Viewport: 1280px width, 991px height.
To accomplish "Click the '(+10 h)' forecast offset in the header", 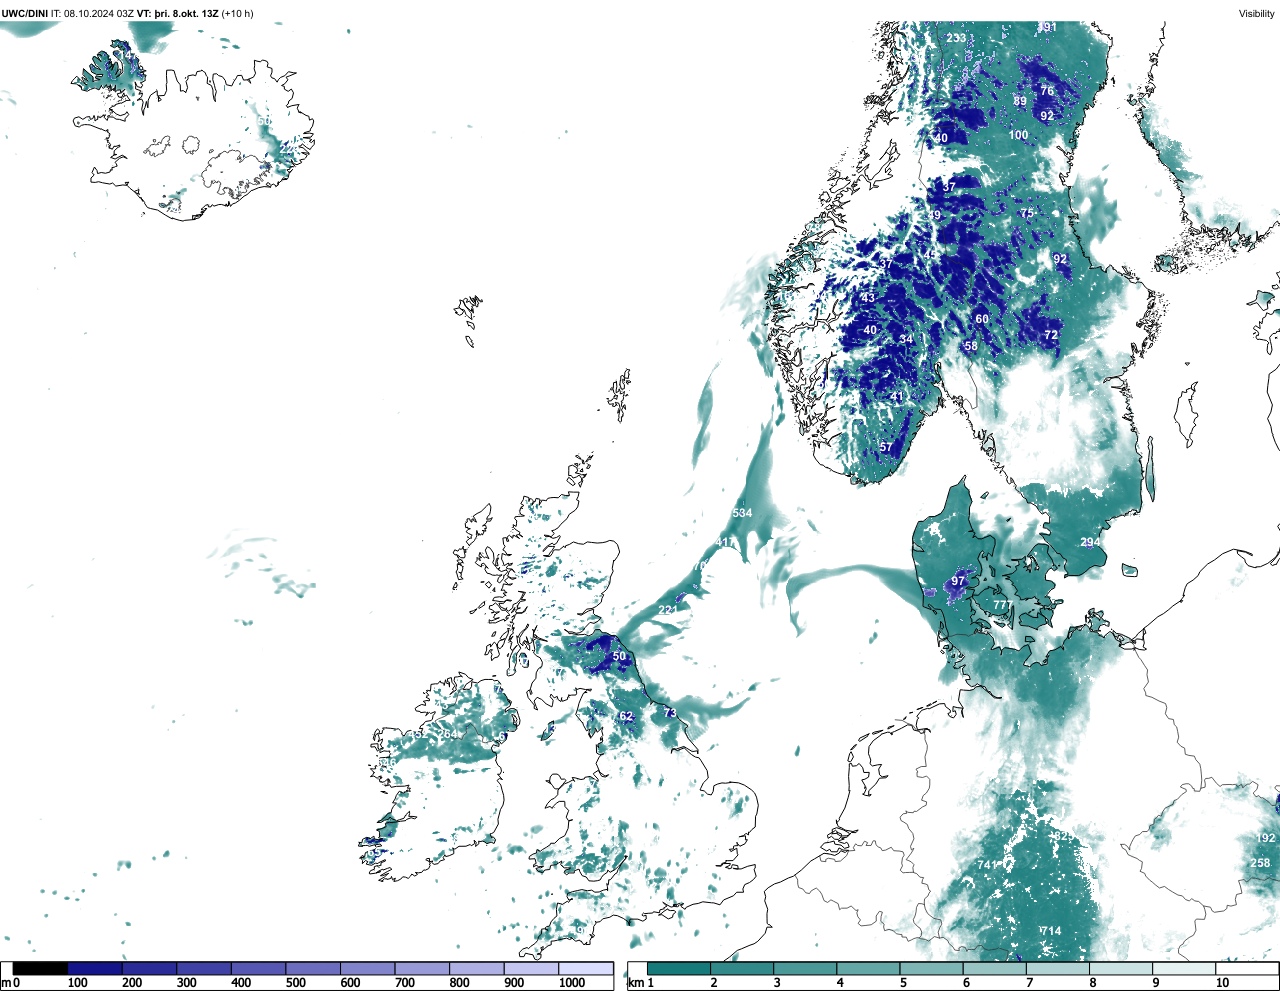I will coord(237,14).
